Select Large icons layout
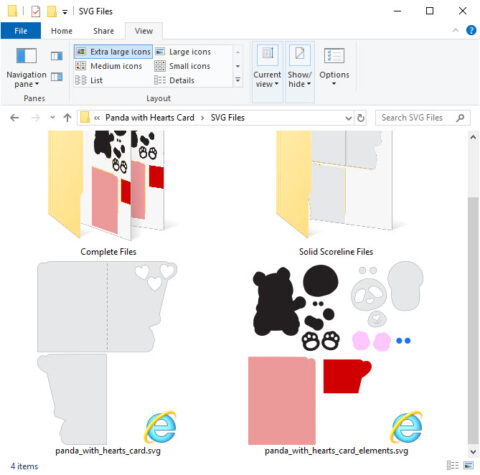The image size is (480, 475). [x=184, y=52]
